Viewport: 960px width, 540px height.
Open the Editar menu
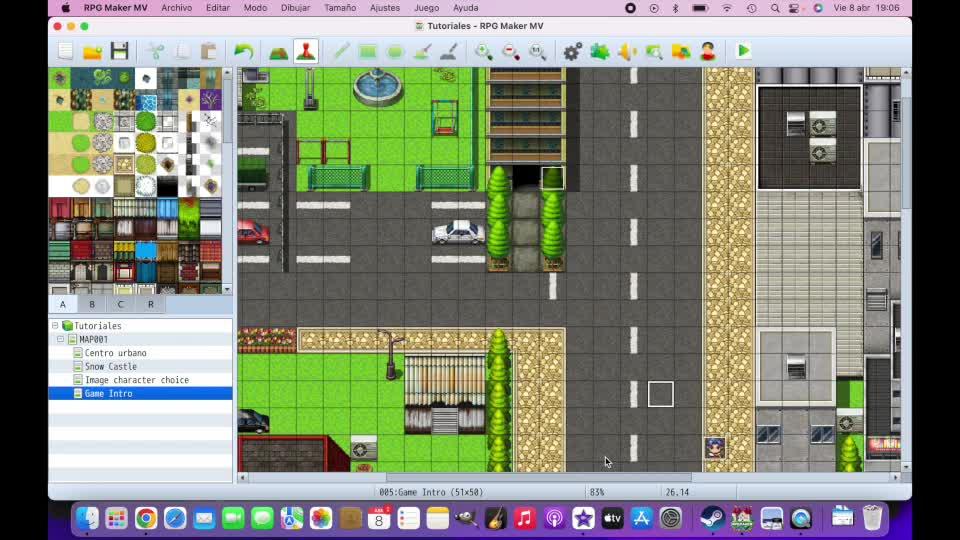pyautogui.click(x=217, y=8)
